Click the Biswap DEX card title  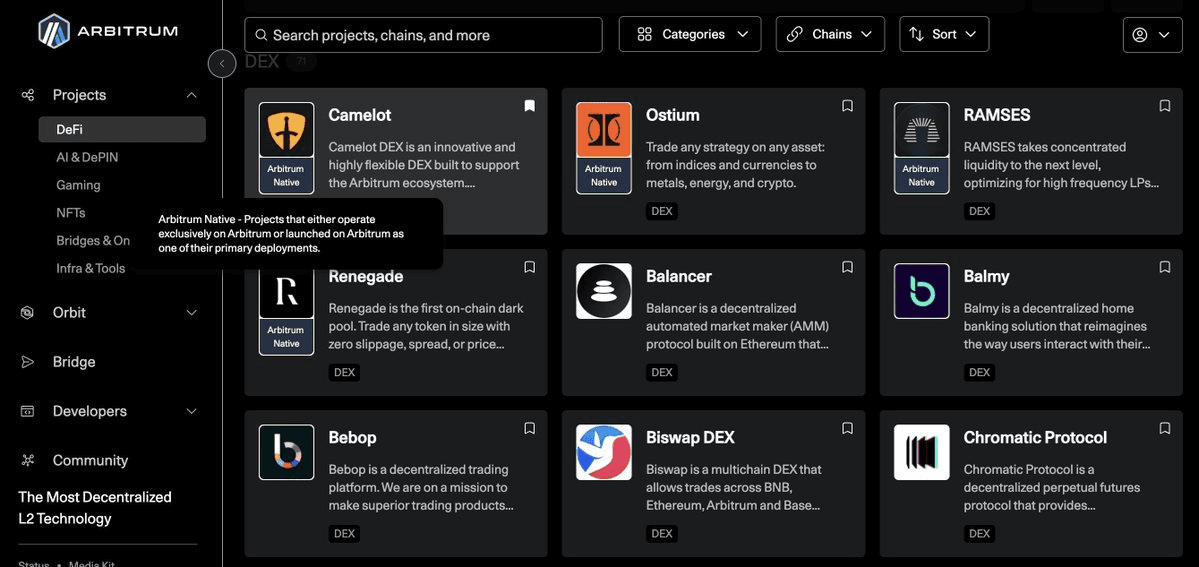pyautogui.click(x=690, y=438)
